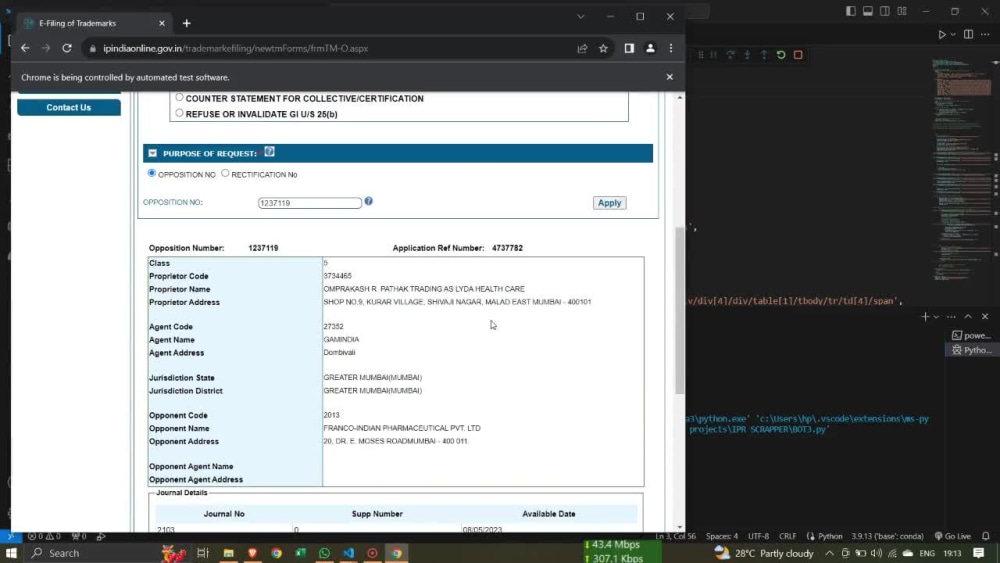The width and height of the screenshot is (1000, 563).
Task: Toggle VS Code primary sidebar layout icon
Action: pos(851,11)
